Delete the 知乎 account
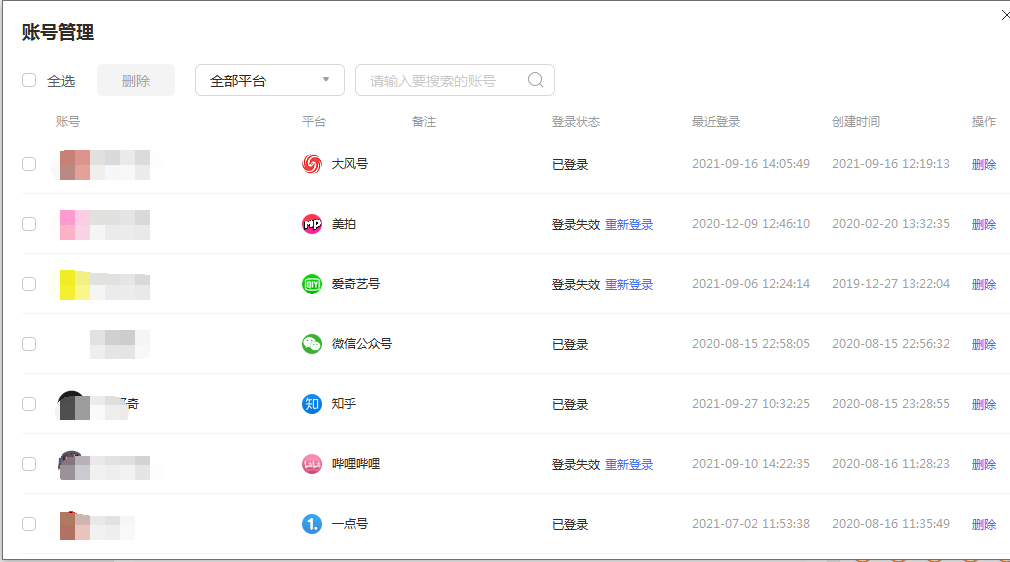 pyautogui.click(x=984, y=404)
